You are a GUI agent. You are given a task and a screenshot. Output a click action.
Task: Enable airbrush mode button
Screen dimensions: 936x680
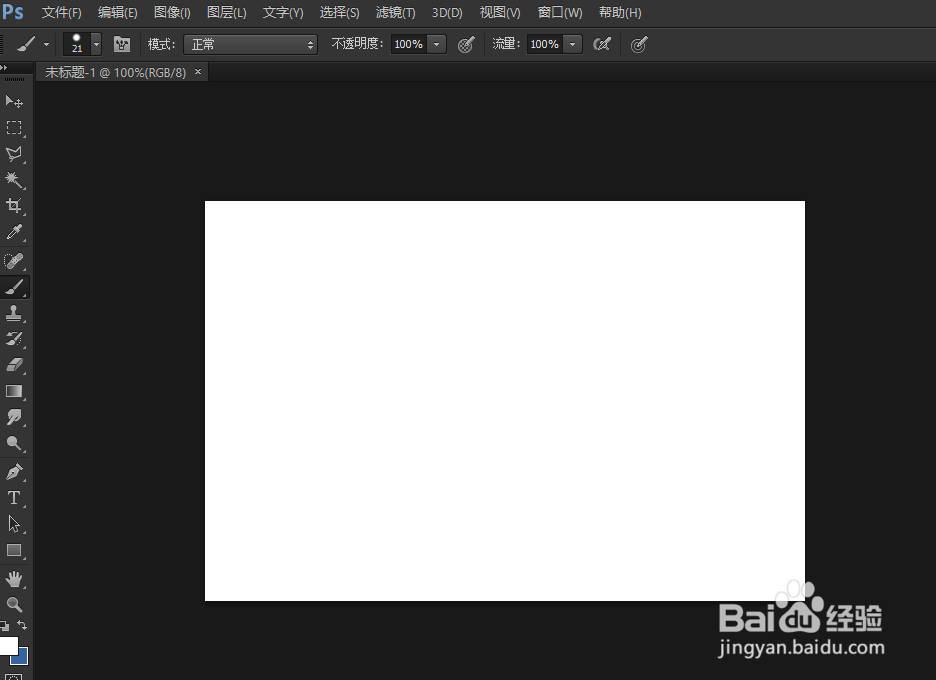click(602, 44)
